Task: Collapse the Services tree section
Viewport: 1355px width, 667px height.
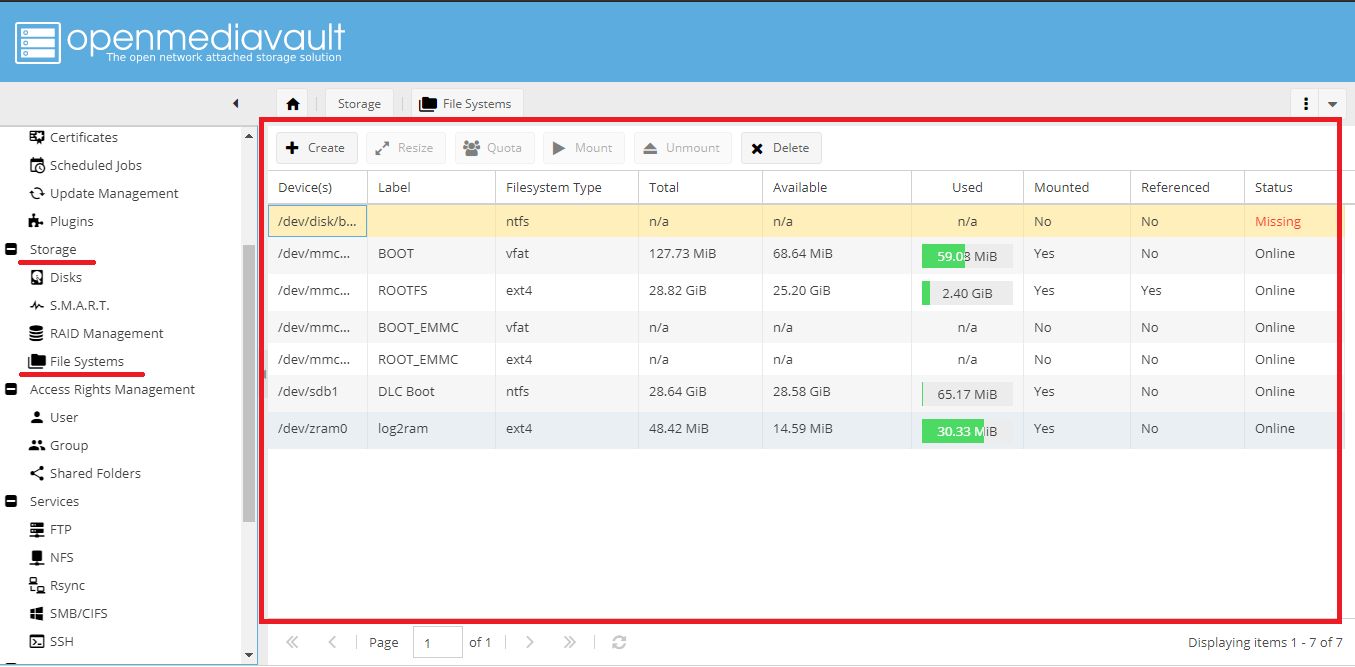Action: click(11, 501)
